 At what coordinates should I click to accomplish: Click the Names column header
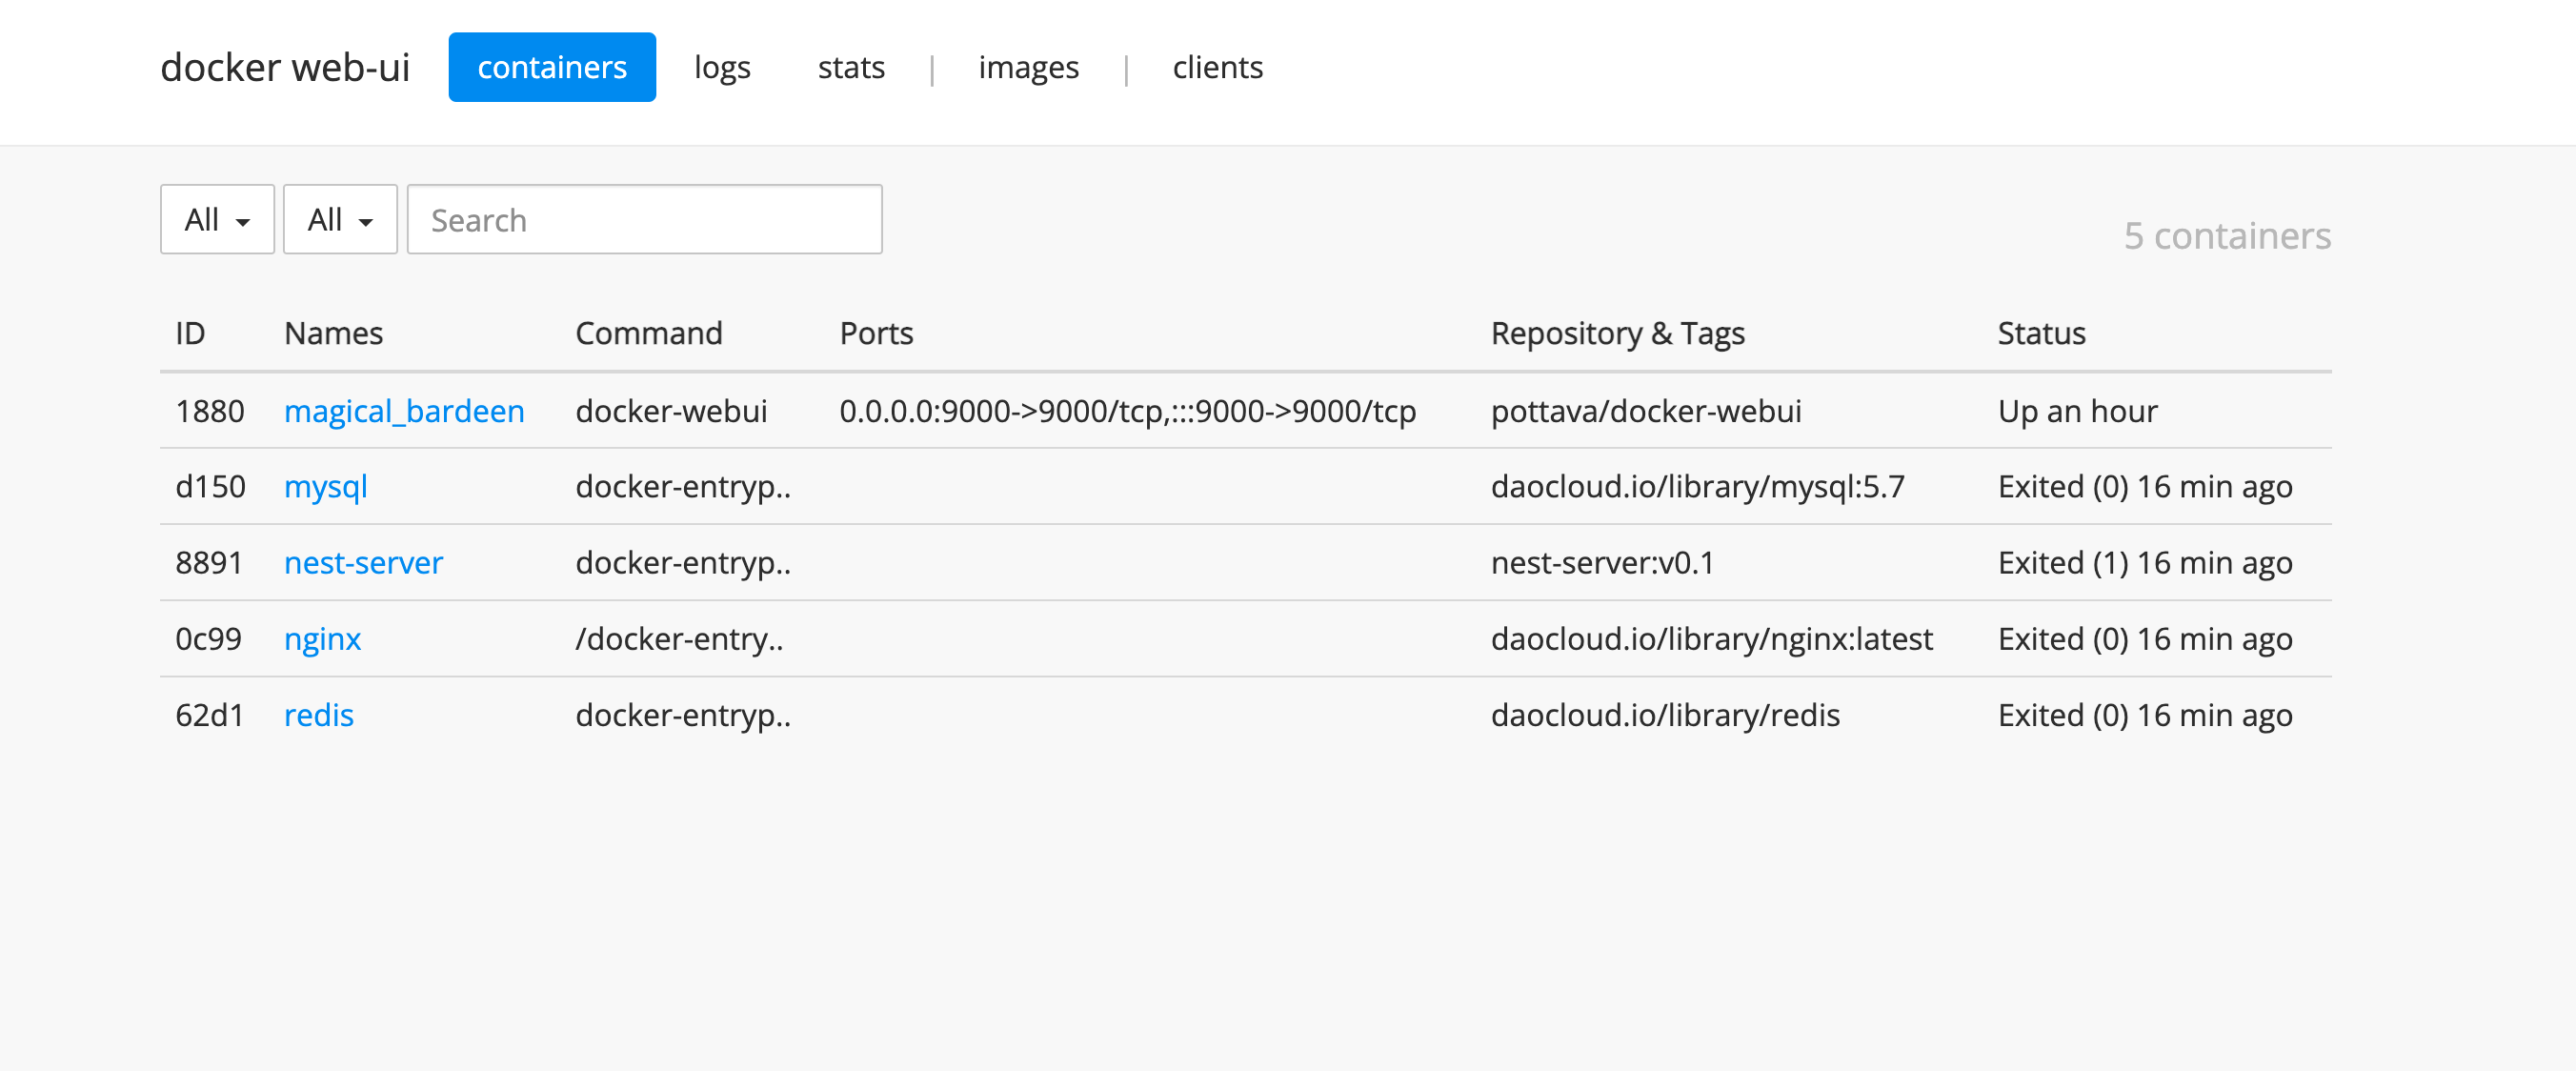[x=333, y=333]
